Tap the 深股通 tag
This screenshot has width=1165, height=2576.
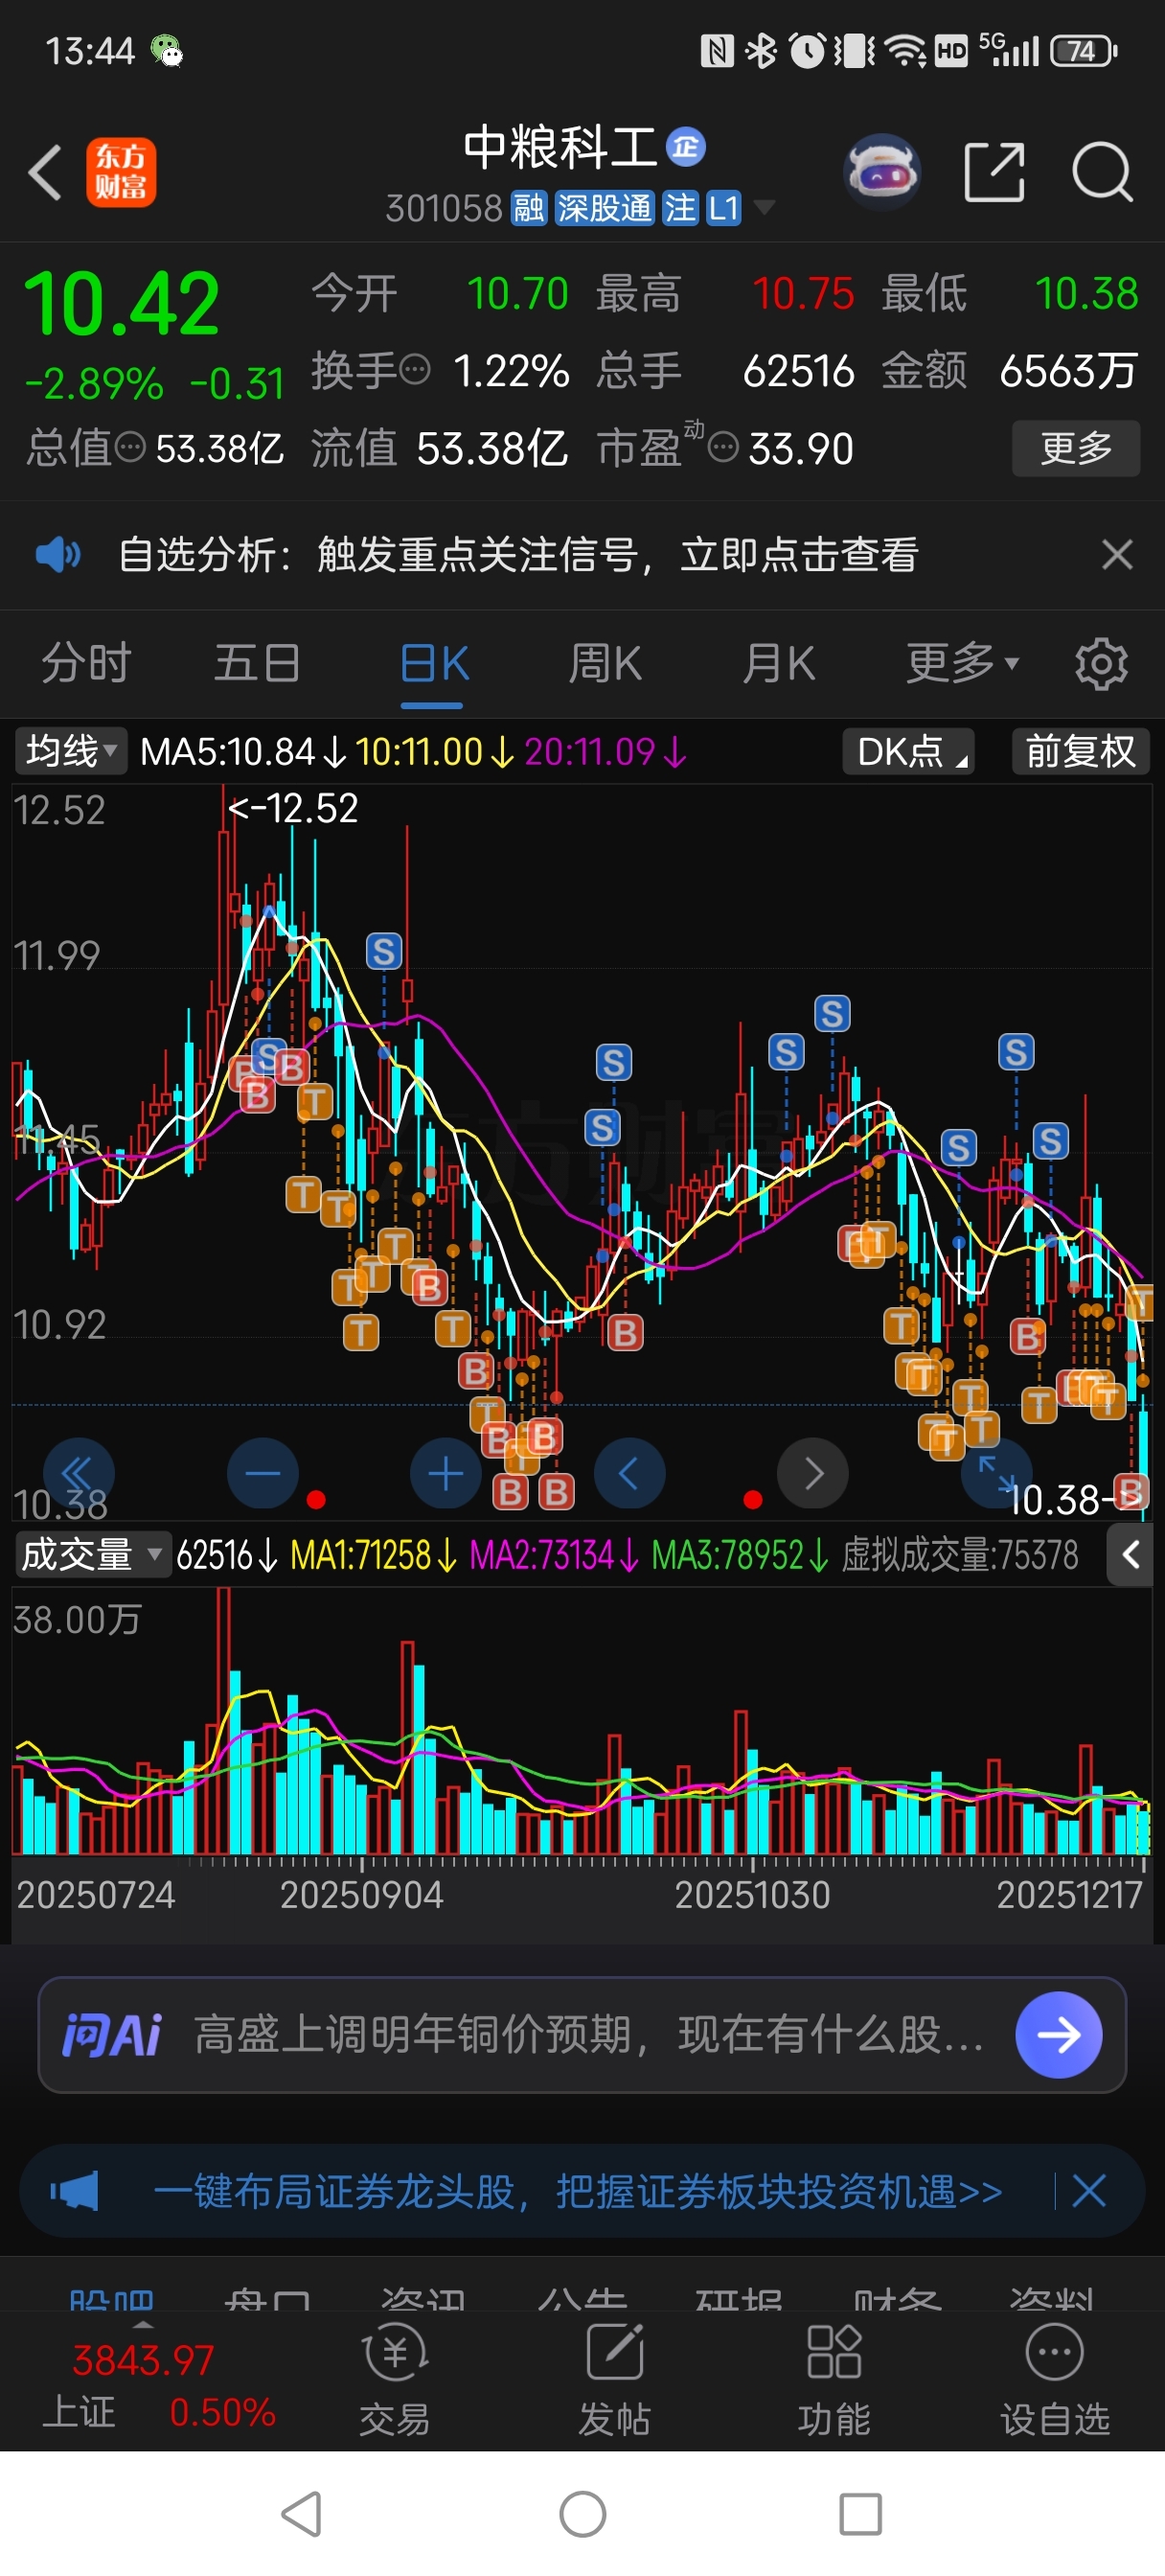pyautogui.click(x=604, y=208)
